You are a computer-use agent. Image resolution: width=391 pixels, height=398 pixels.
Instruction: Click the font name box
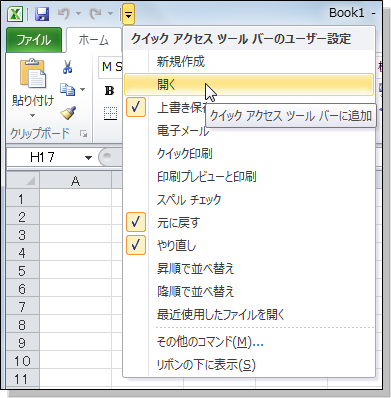(x=111, y=67)
